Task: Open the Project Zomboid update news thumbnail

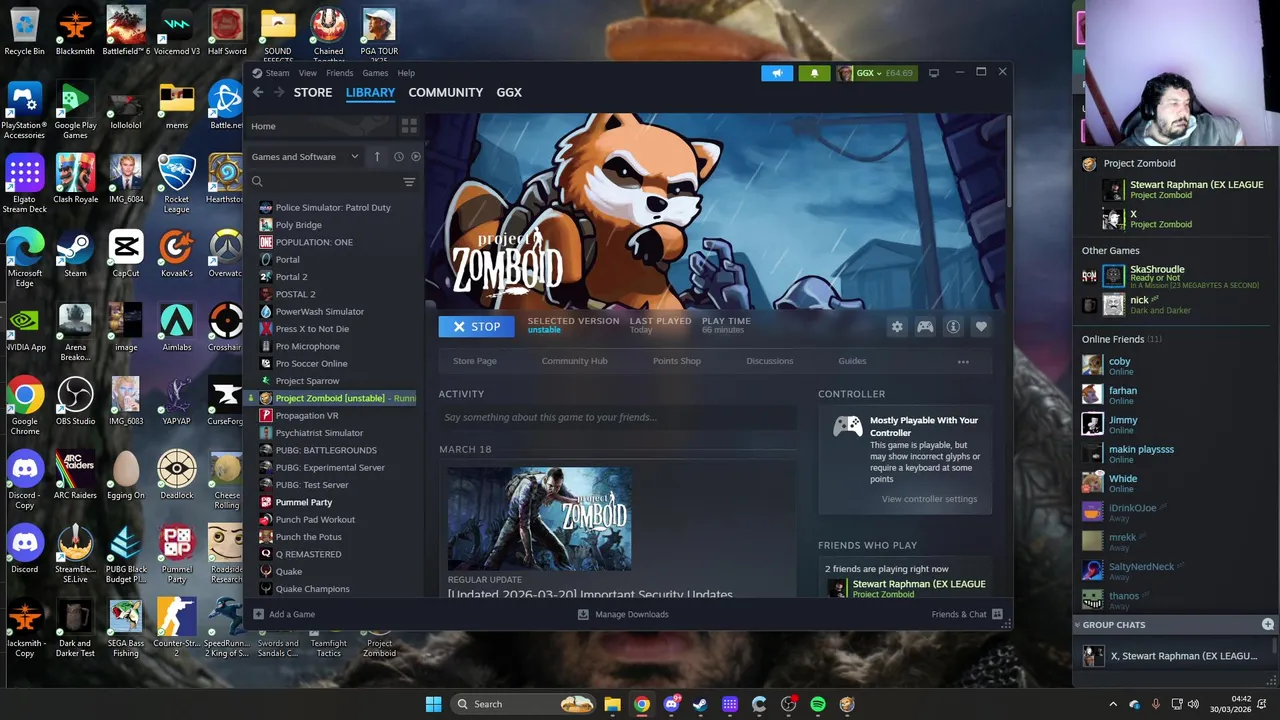Action: tap(539, 518)
